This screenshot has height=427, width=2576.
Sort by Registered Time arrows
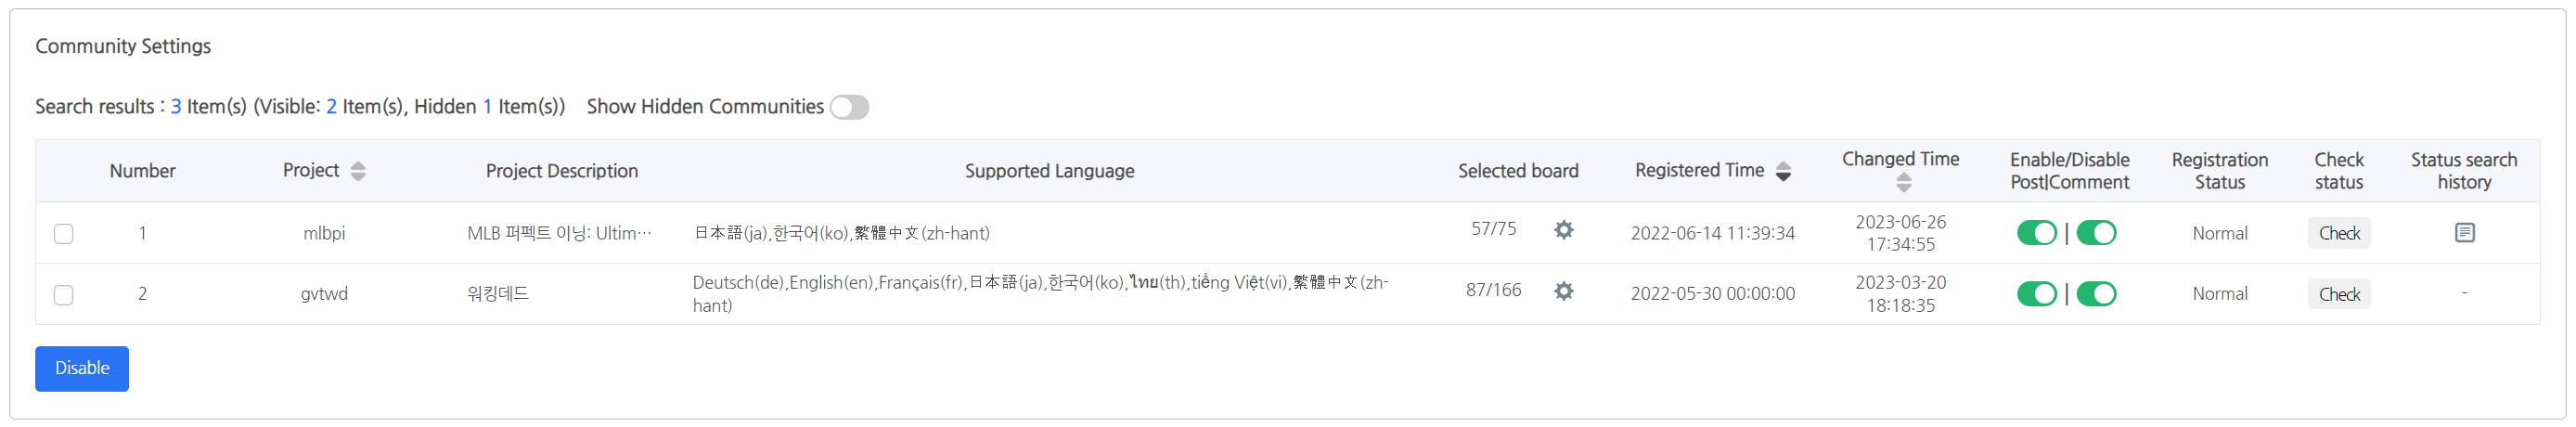tap(1783, 171)
